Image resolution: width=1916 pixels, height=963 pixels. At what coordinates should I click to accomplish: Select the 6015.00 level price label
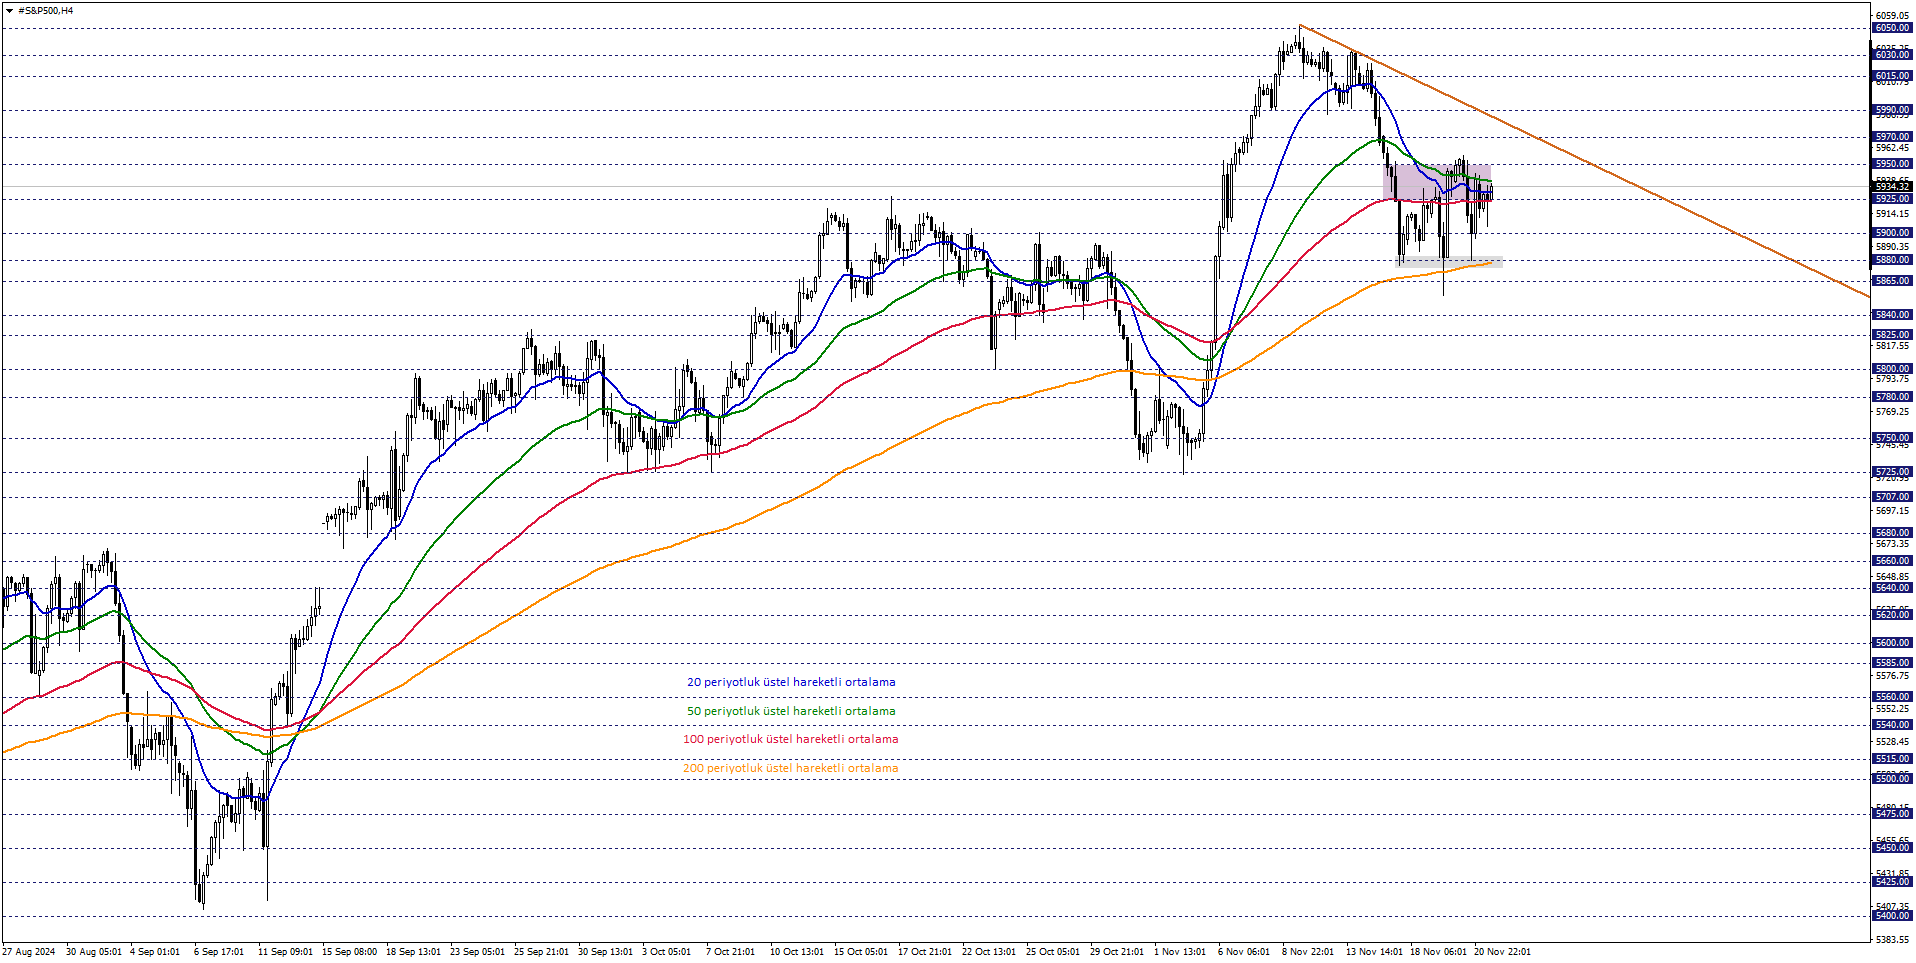point(1892,76)
